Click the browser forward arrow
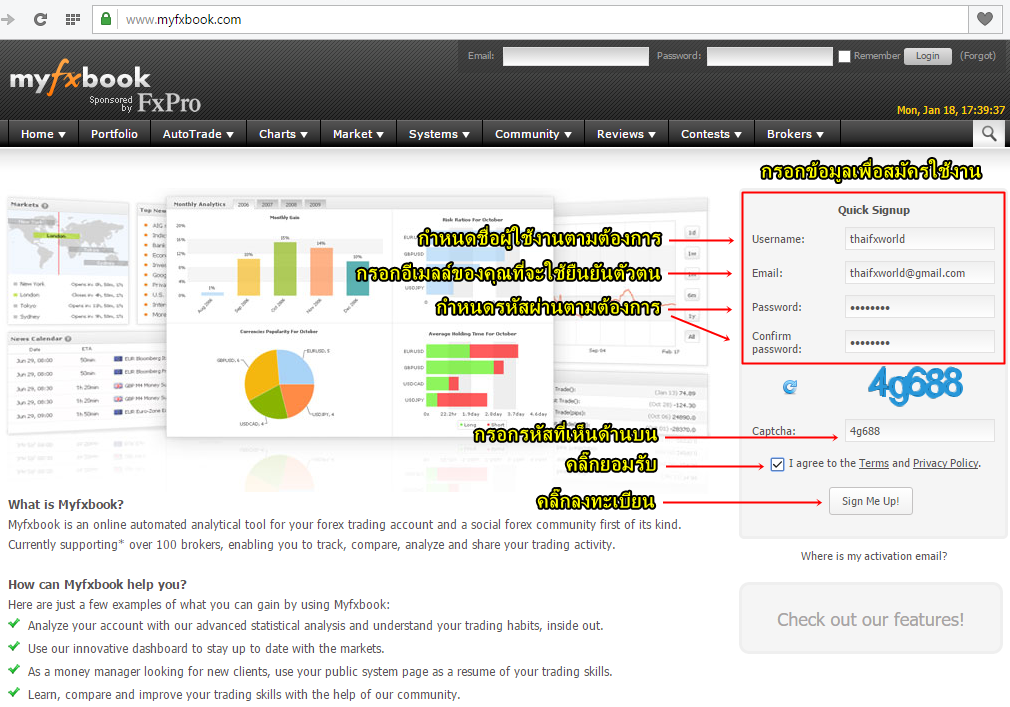 pyautogui.click(x=8, y=19)
